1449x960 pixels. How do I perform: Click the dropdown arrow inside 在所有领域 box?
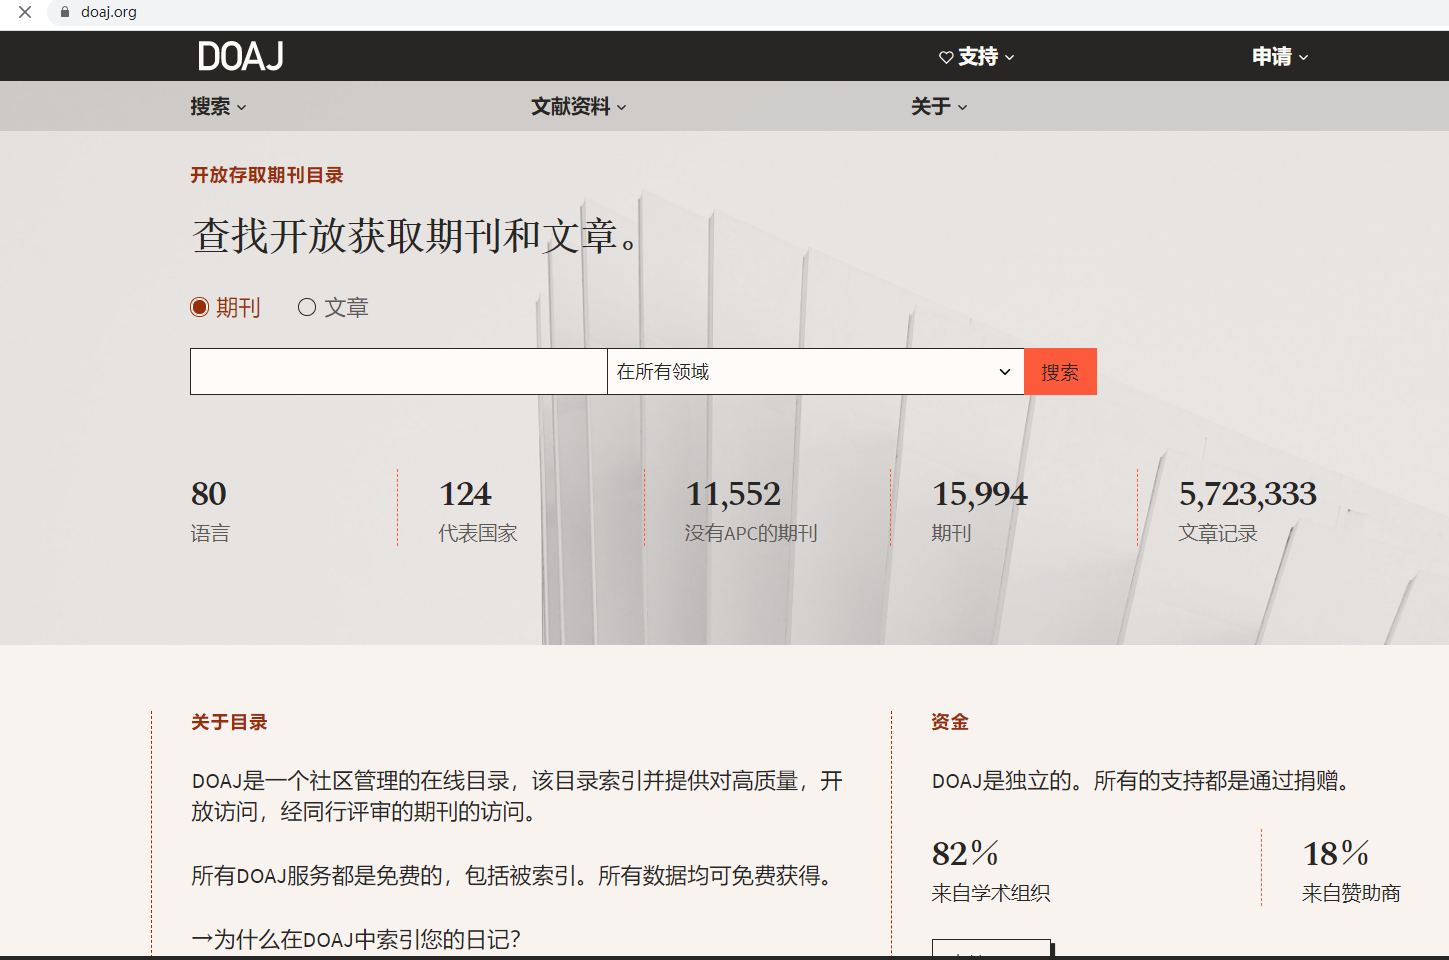1004,371
